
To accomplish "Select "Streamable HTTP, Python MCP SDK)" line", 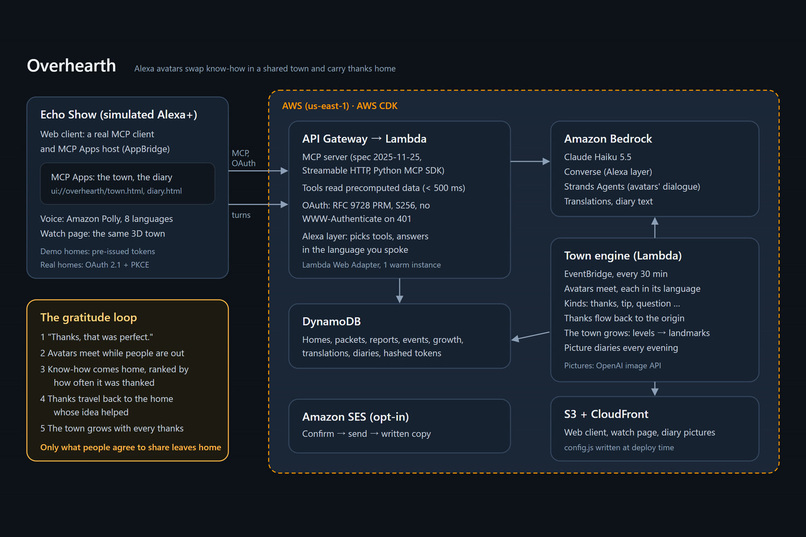I will 373,171.
